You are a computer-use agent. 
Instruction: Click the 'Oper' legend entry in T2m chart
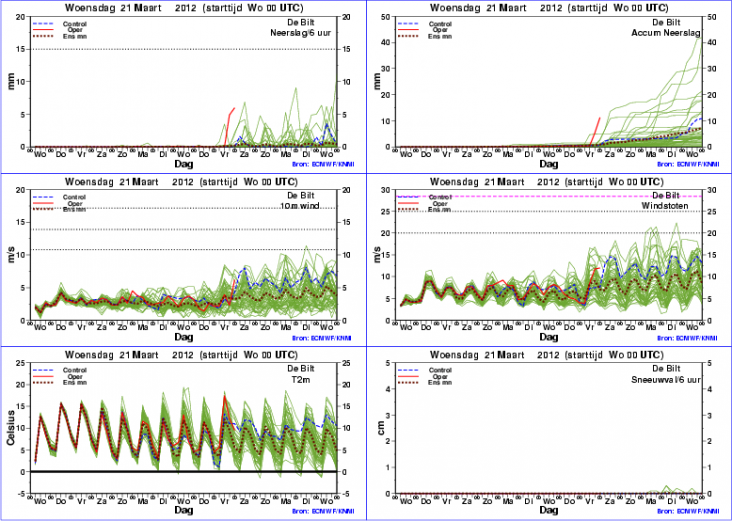75,376
